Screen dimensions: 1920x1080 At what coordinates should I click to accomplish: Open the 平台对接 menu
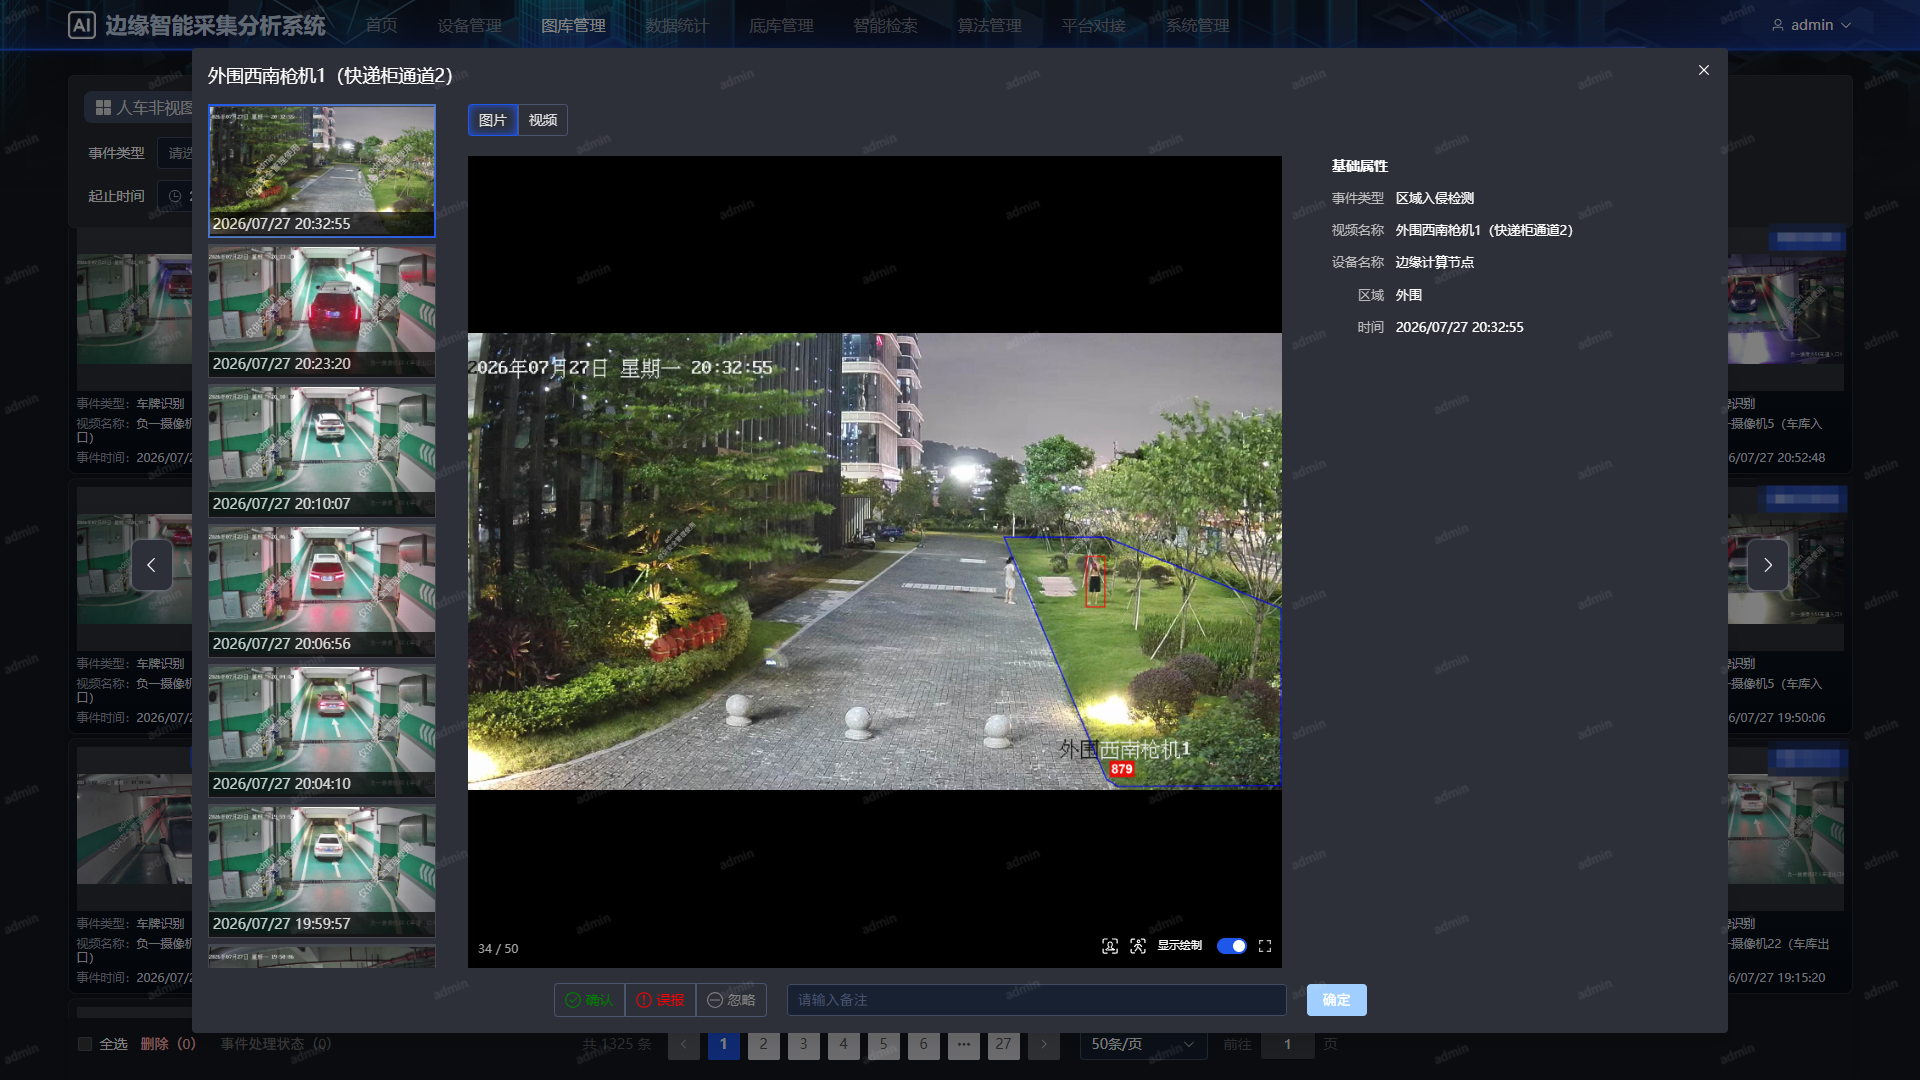coord(1093,25)
